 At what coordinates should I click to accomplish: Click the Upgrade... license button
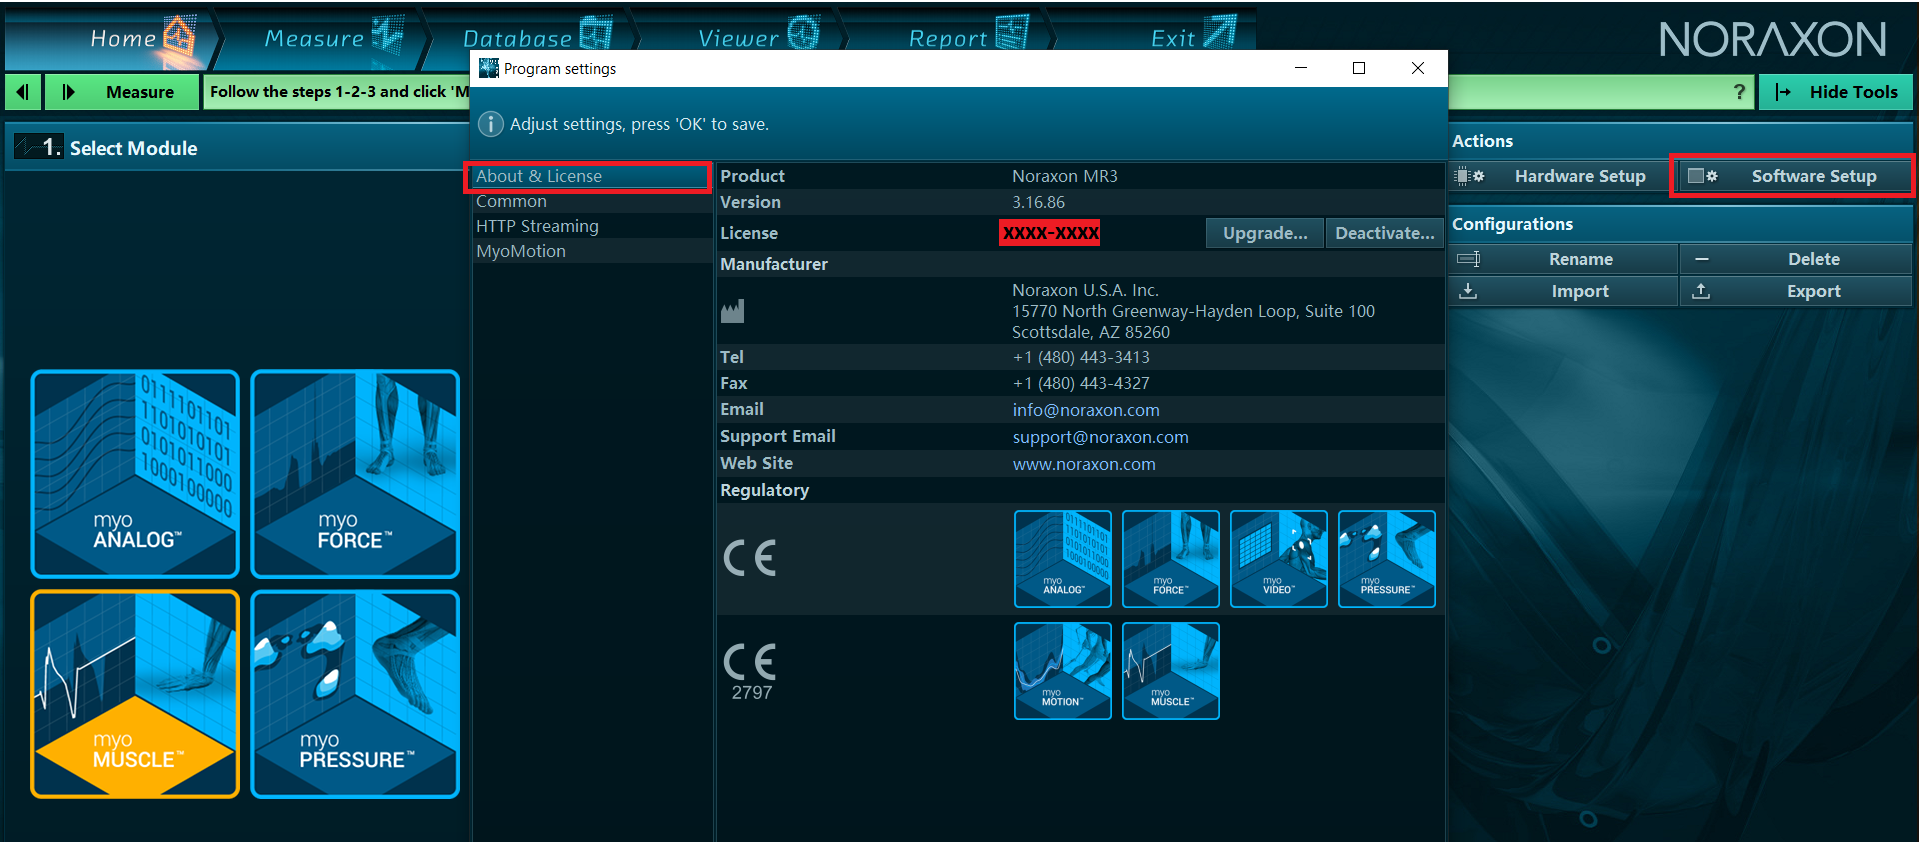(x=1265, y=233)
